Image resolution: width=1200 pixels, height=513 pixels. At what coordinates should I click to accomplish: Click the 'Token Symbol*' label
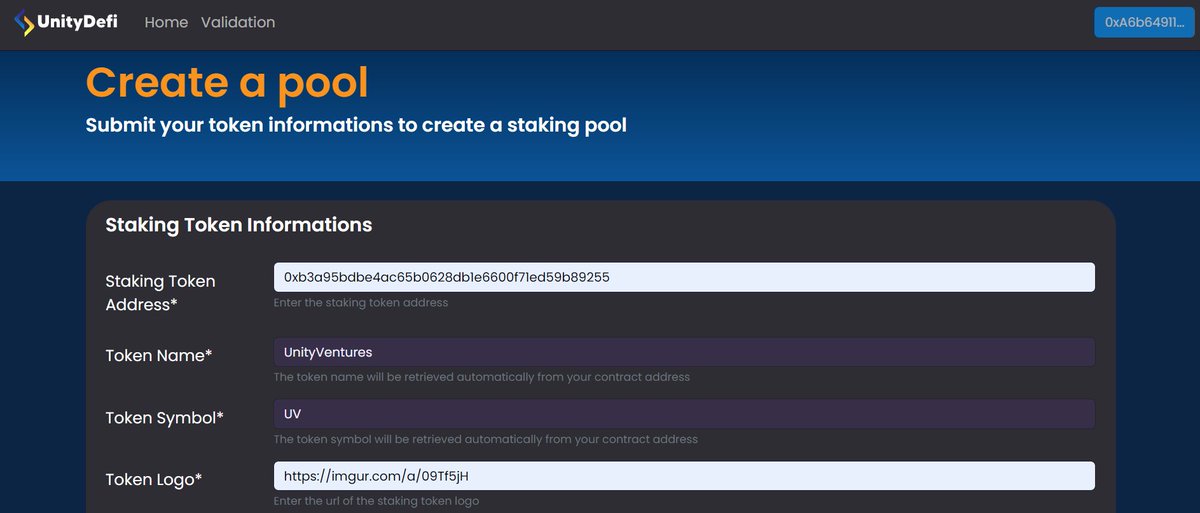pyautogui.click(x=164, y=418)
